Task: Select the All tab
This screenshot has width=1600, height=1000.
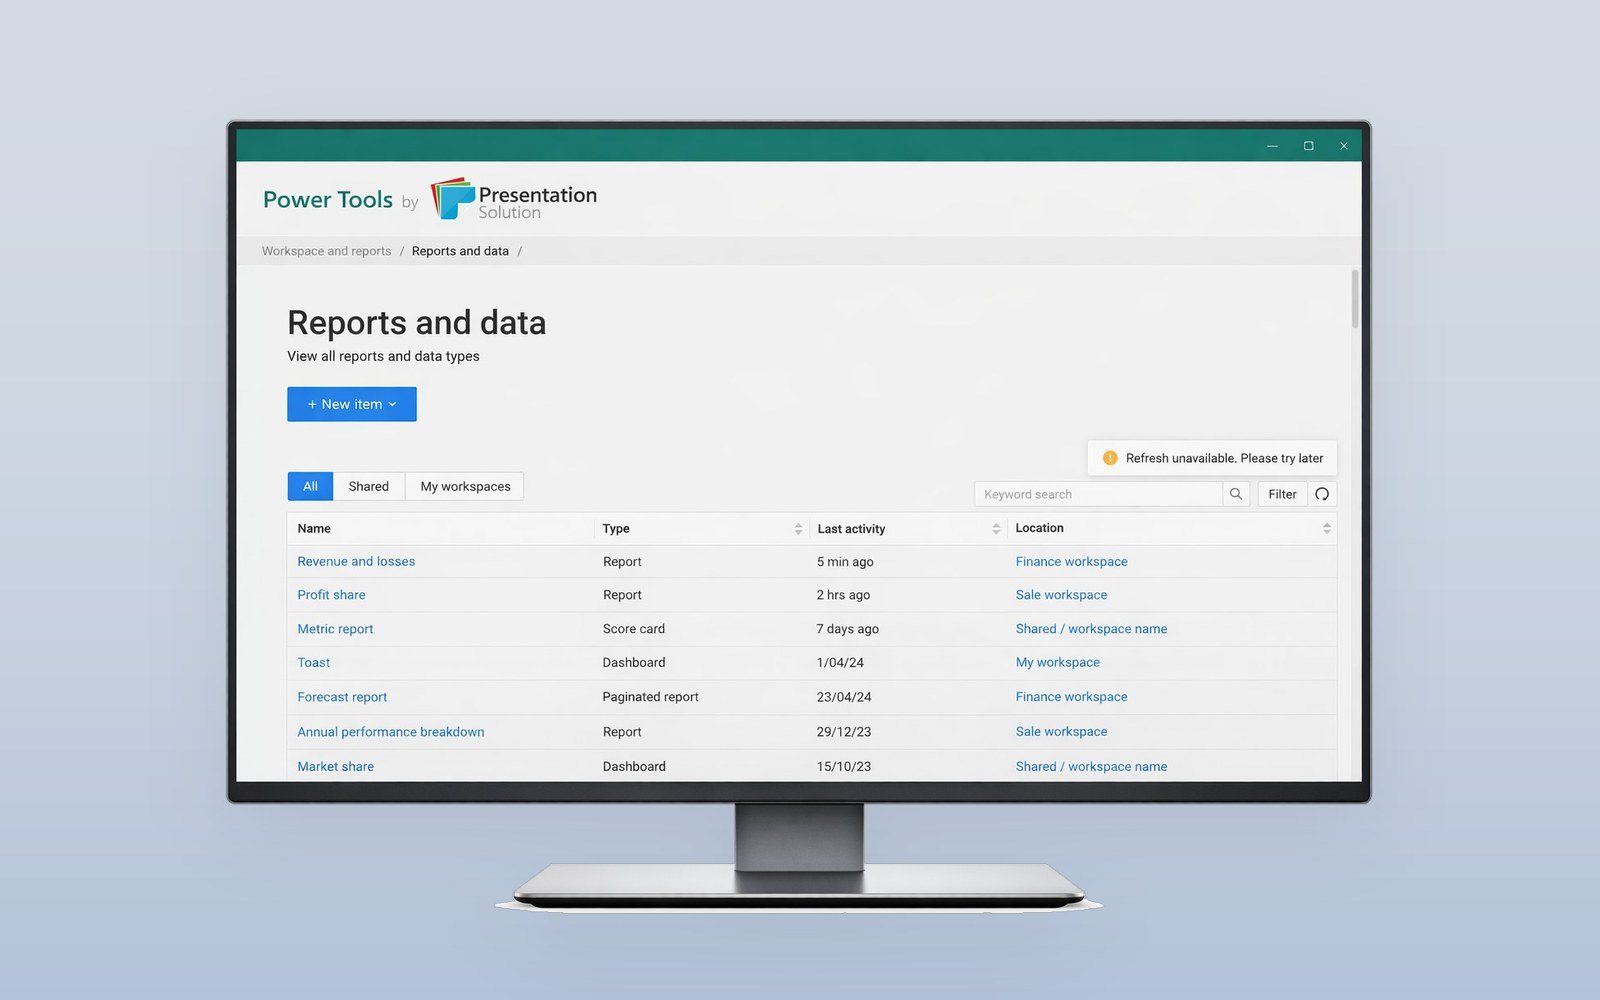Action: coord(310,486)
